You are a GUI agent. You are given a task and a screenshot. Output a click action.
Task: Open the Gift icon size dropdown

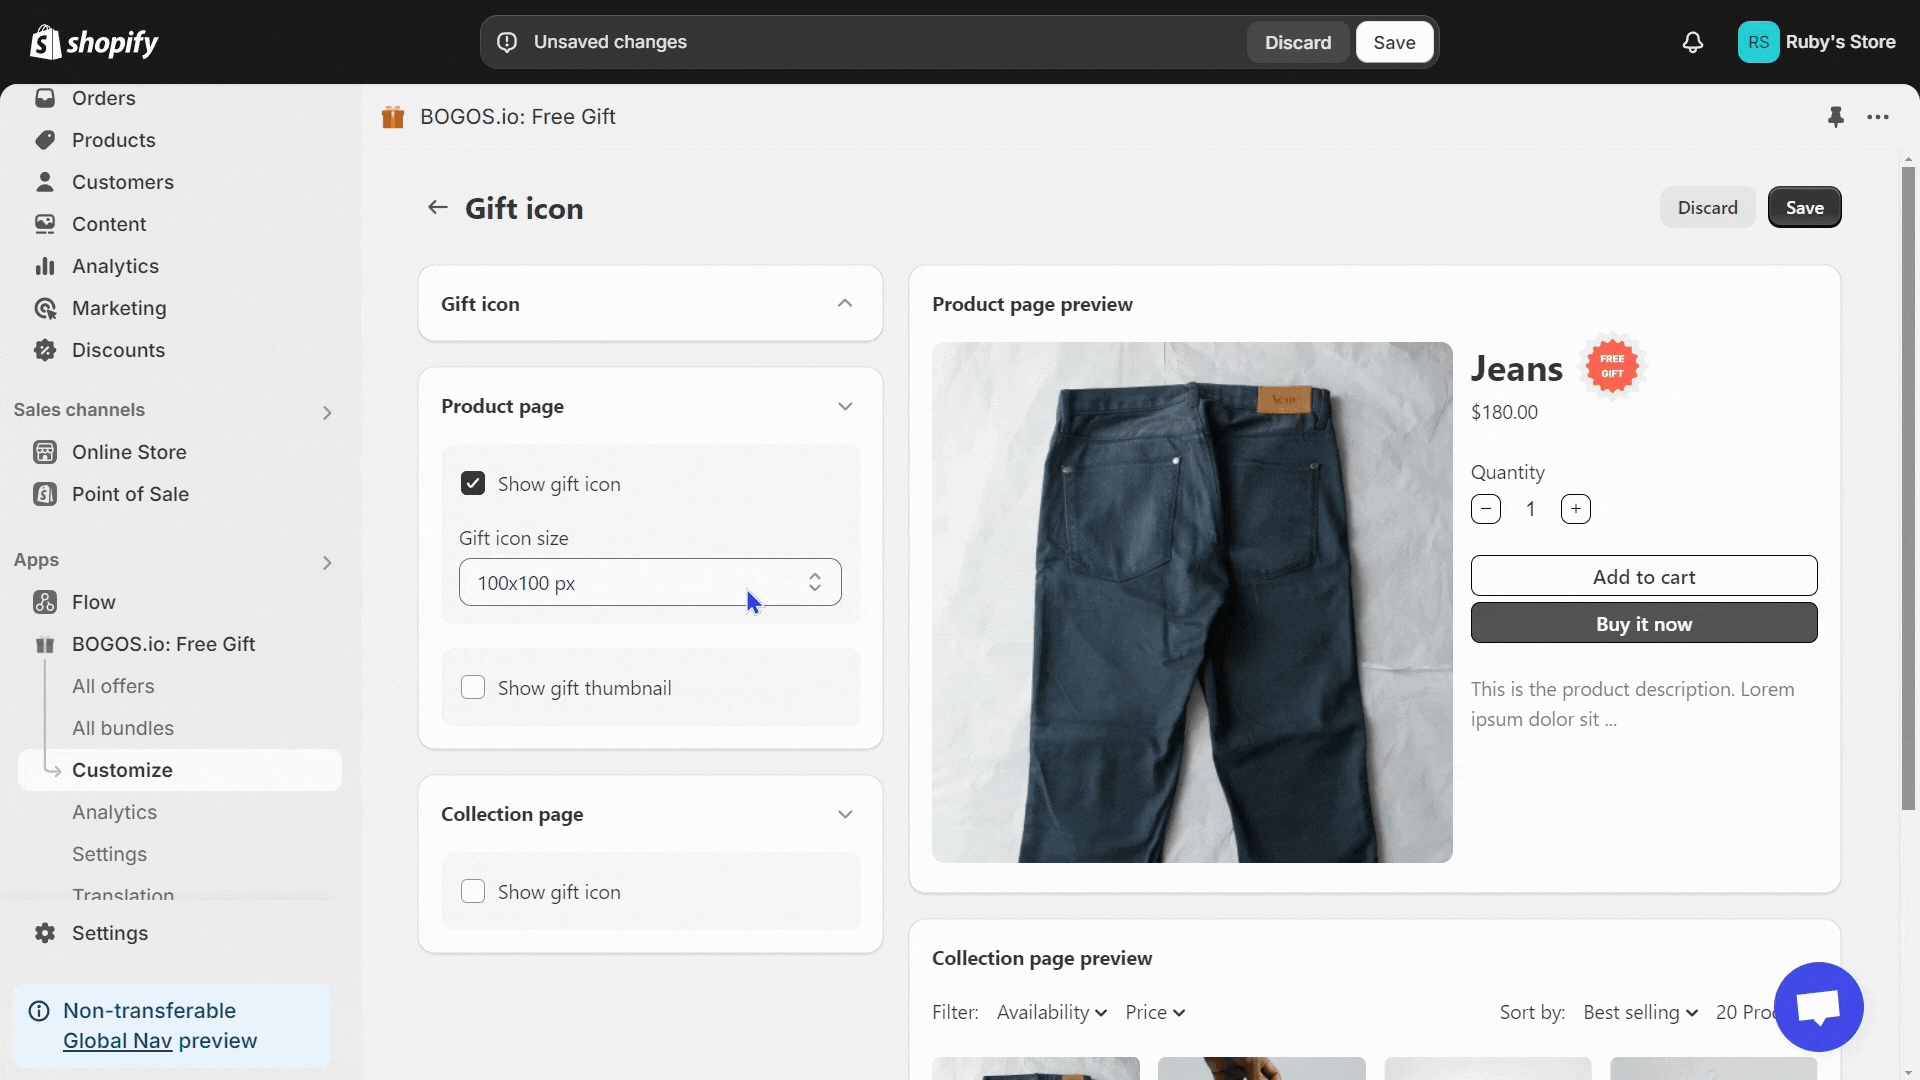point(650,582)
